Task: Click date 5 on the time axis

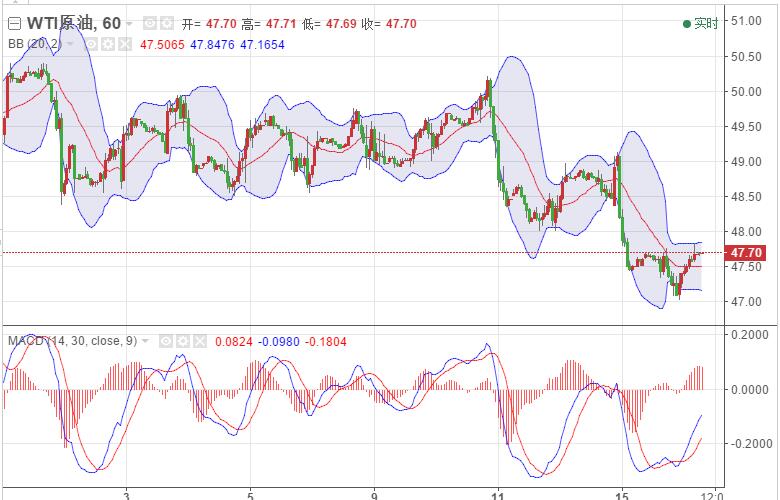Action: click(251, 496)
